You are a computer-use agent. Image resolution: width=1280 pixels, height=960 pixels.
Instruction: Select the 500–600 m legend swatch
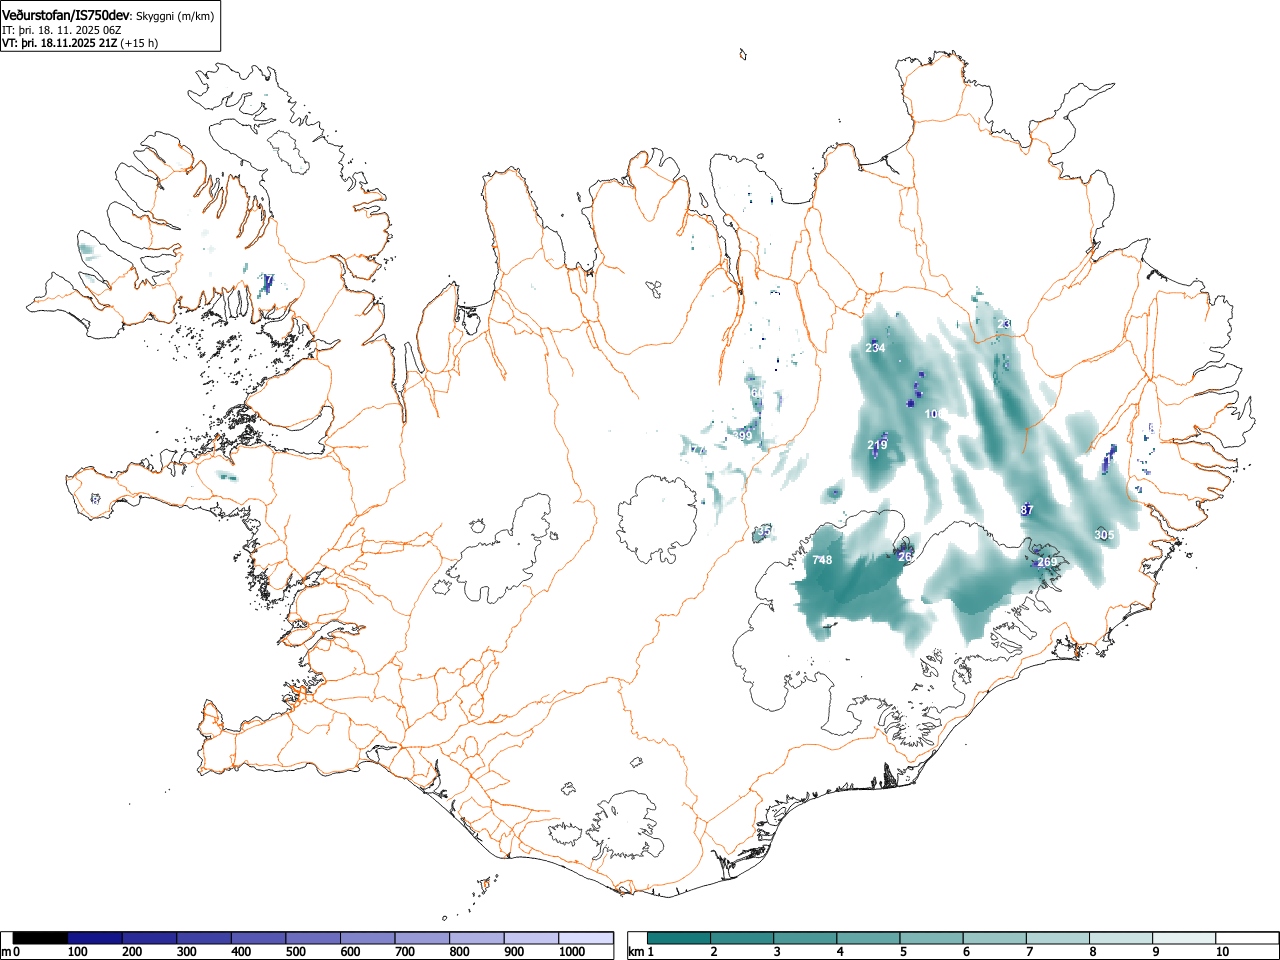click(313, 938)
